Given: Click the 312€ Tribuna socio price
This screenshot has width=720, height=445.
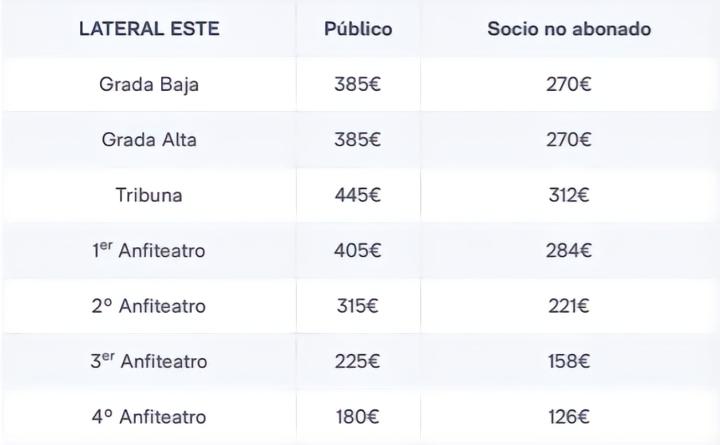Looking at the screenshot, I should [x=570, y=195].
